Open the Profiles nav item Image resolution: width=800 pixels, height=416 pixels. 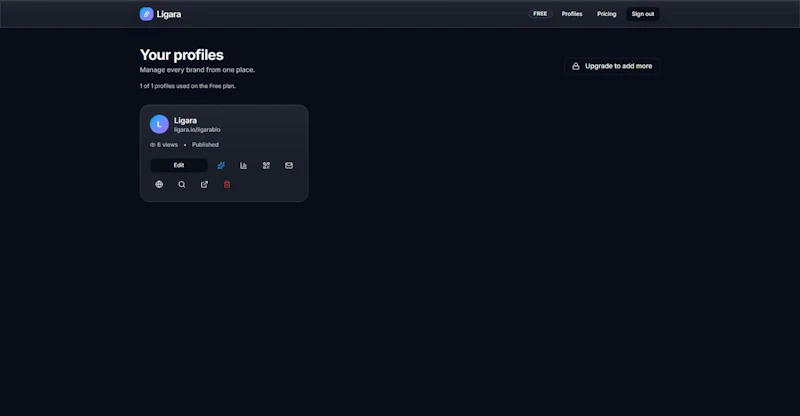point(572,14)
